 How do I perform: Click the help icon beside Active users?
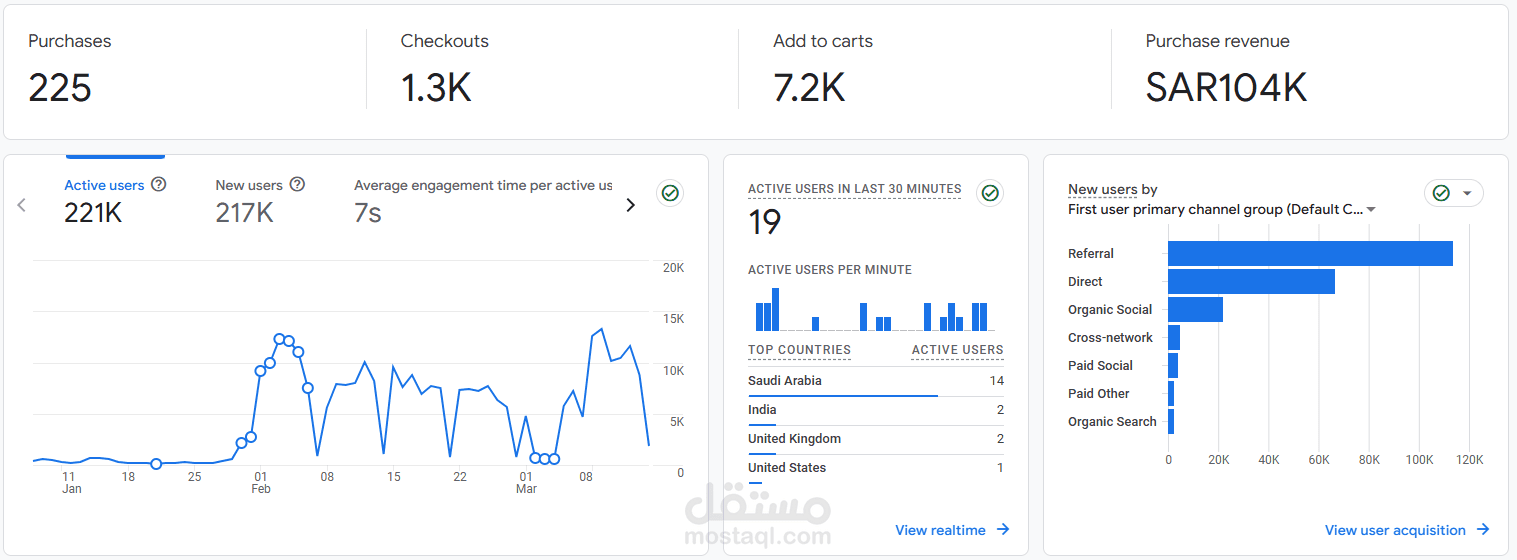(158, 185)
